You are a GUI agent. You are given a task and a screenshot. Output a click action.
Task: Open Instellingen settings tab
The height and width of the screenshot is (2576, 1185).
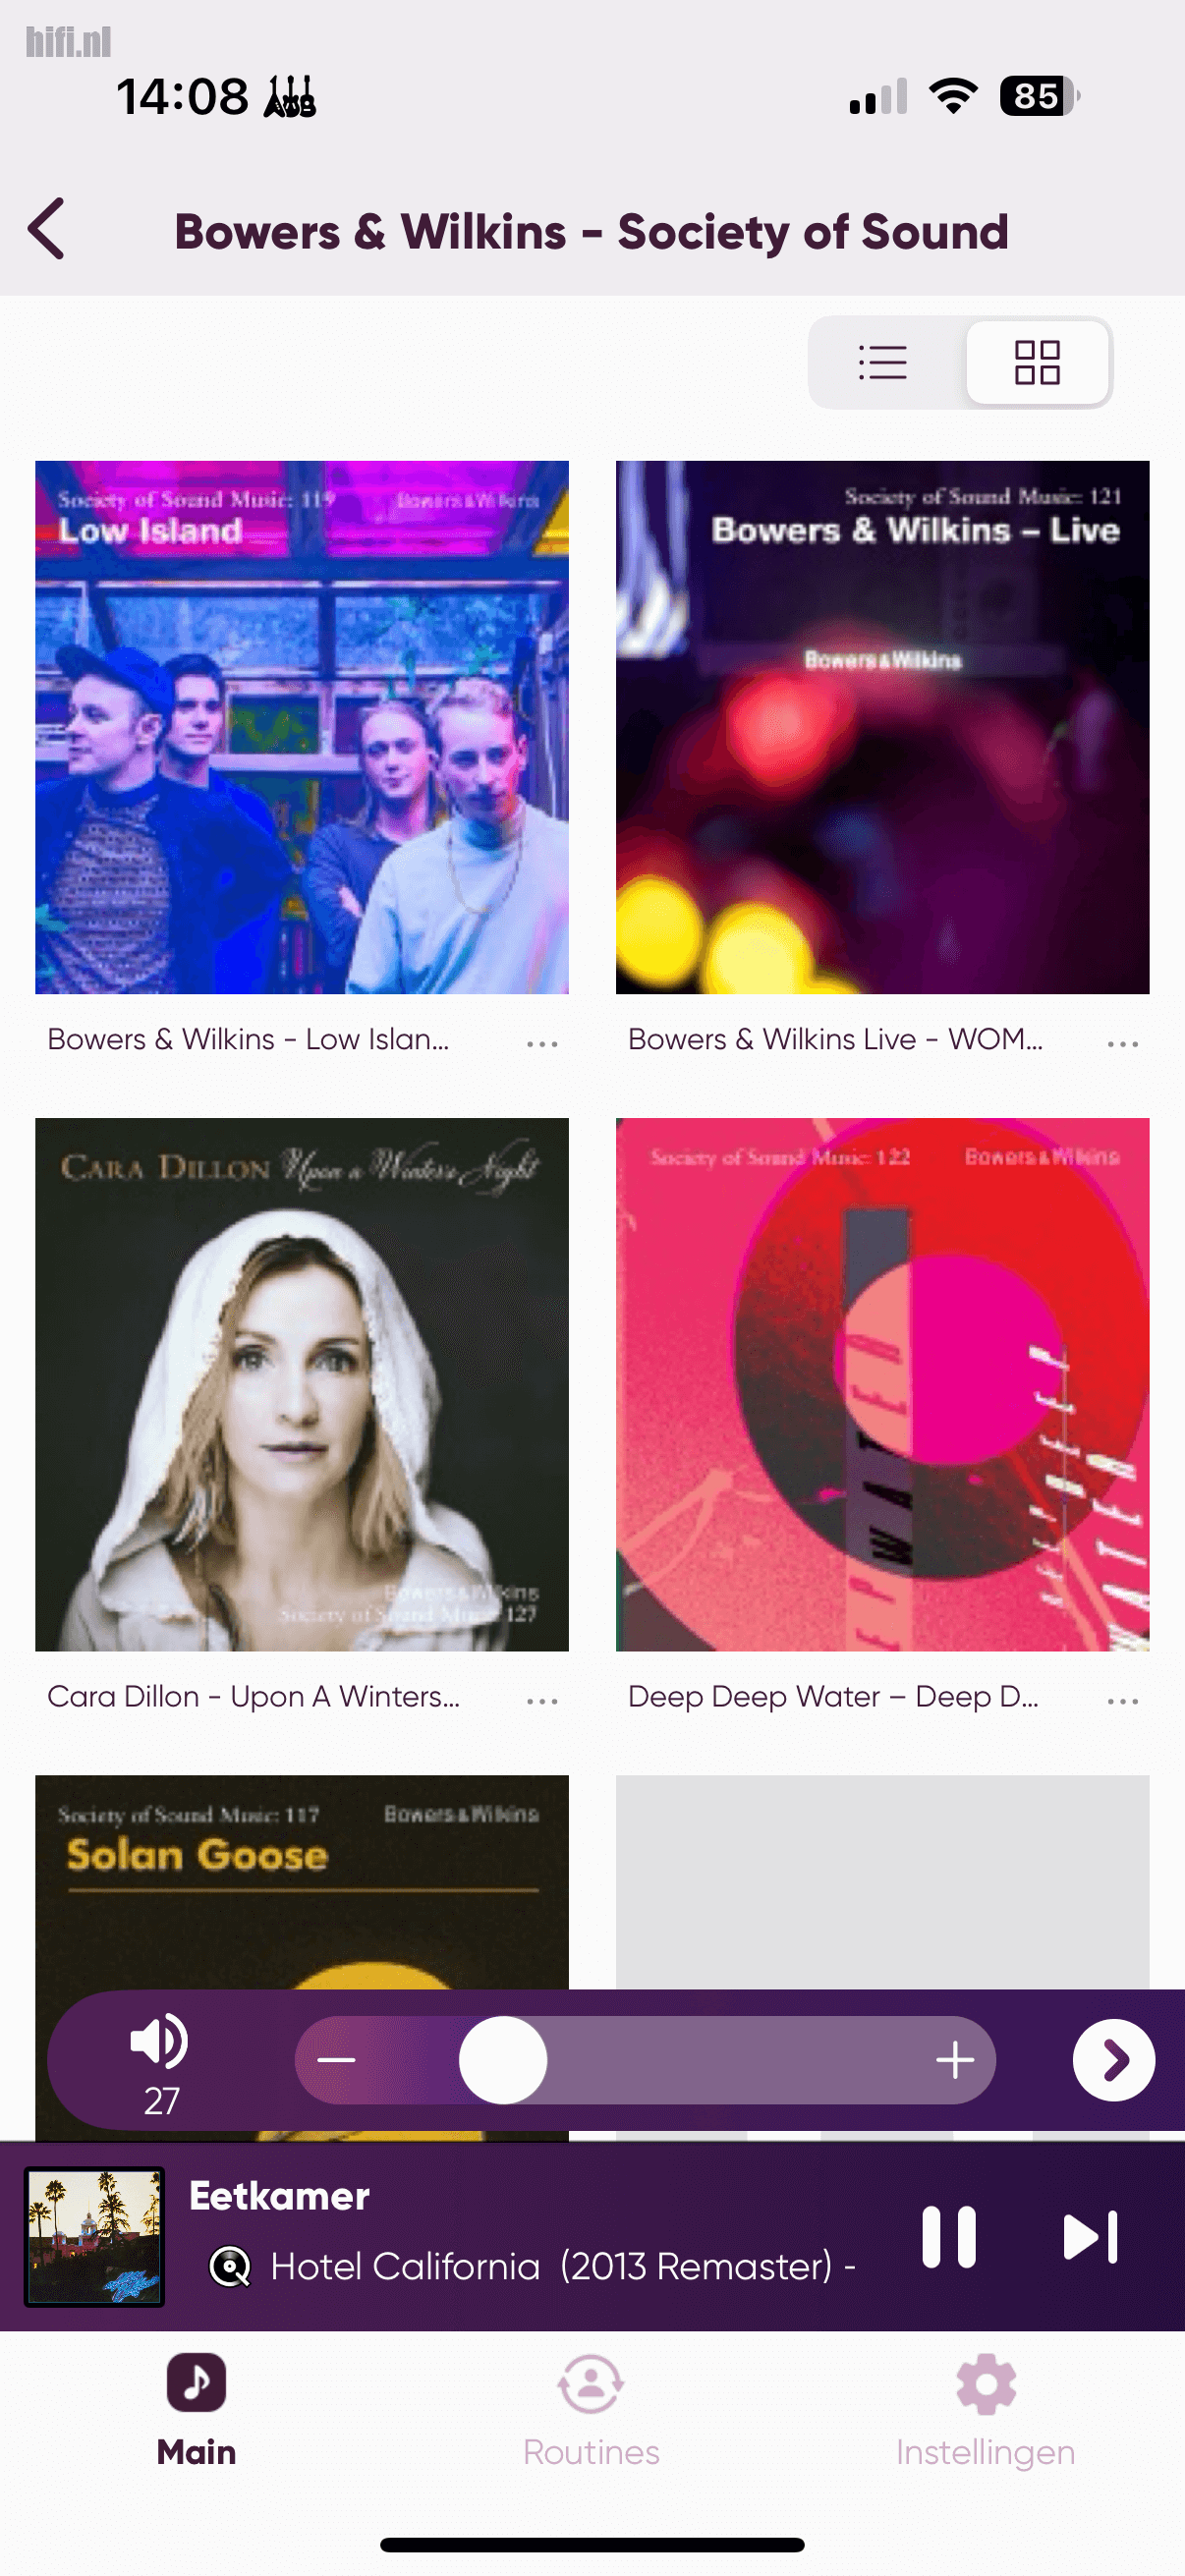pos(986,2410)
